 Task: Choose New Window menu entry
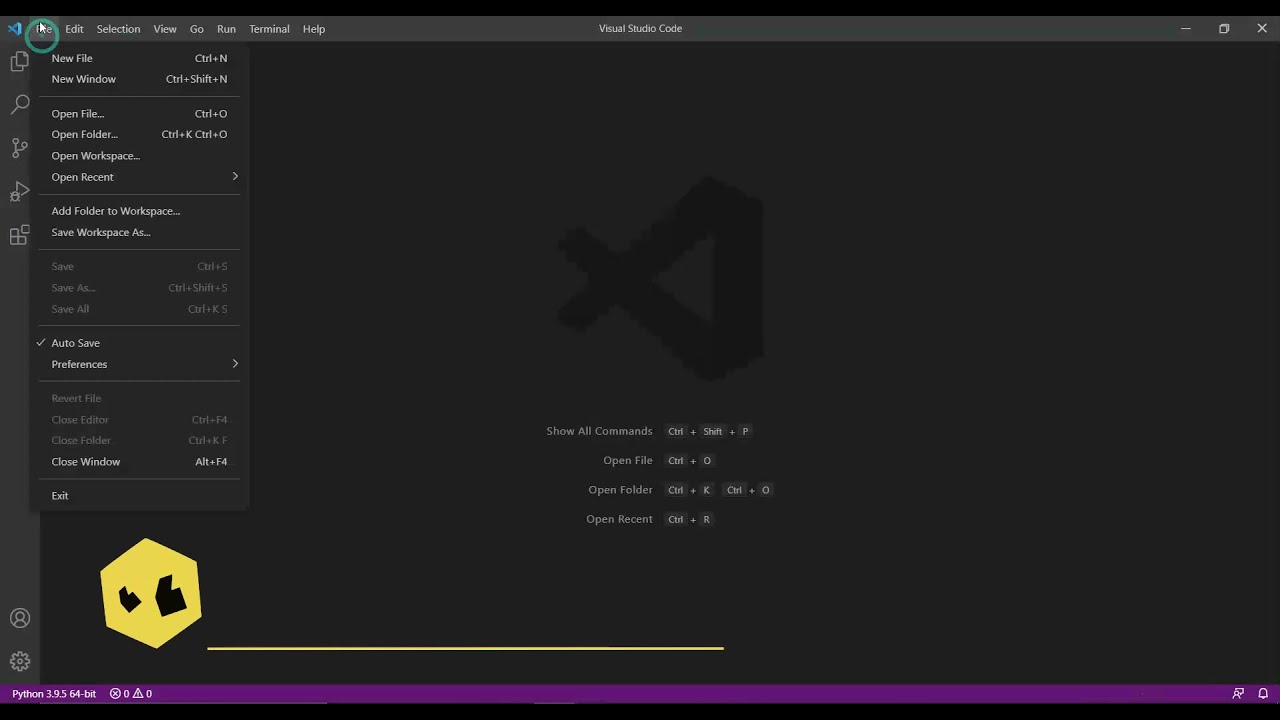point(139,79)
